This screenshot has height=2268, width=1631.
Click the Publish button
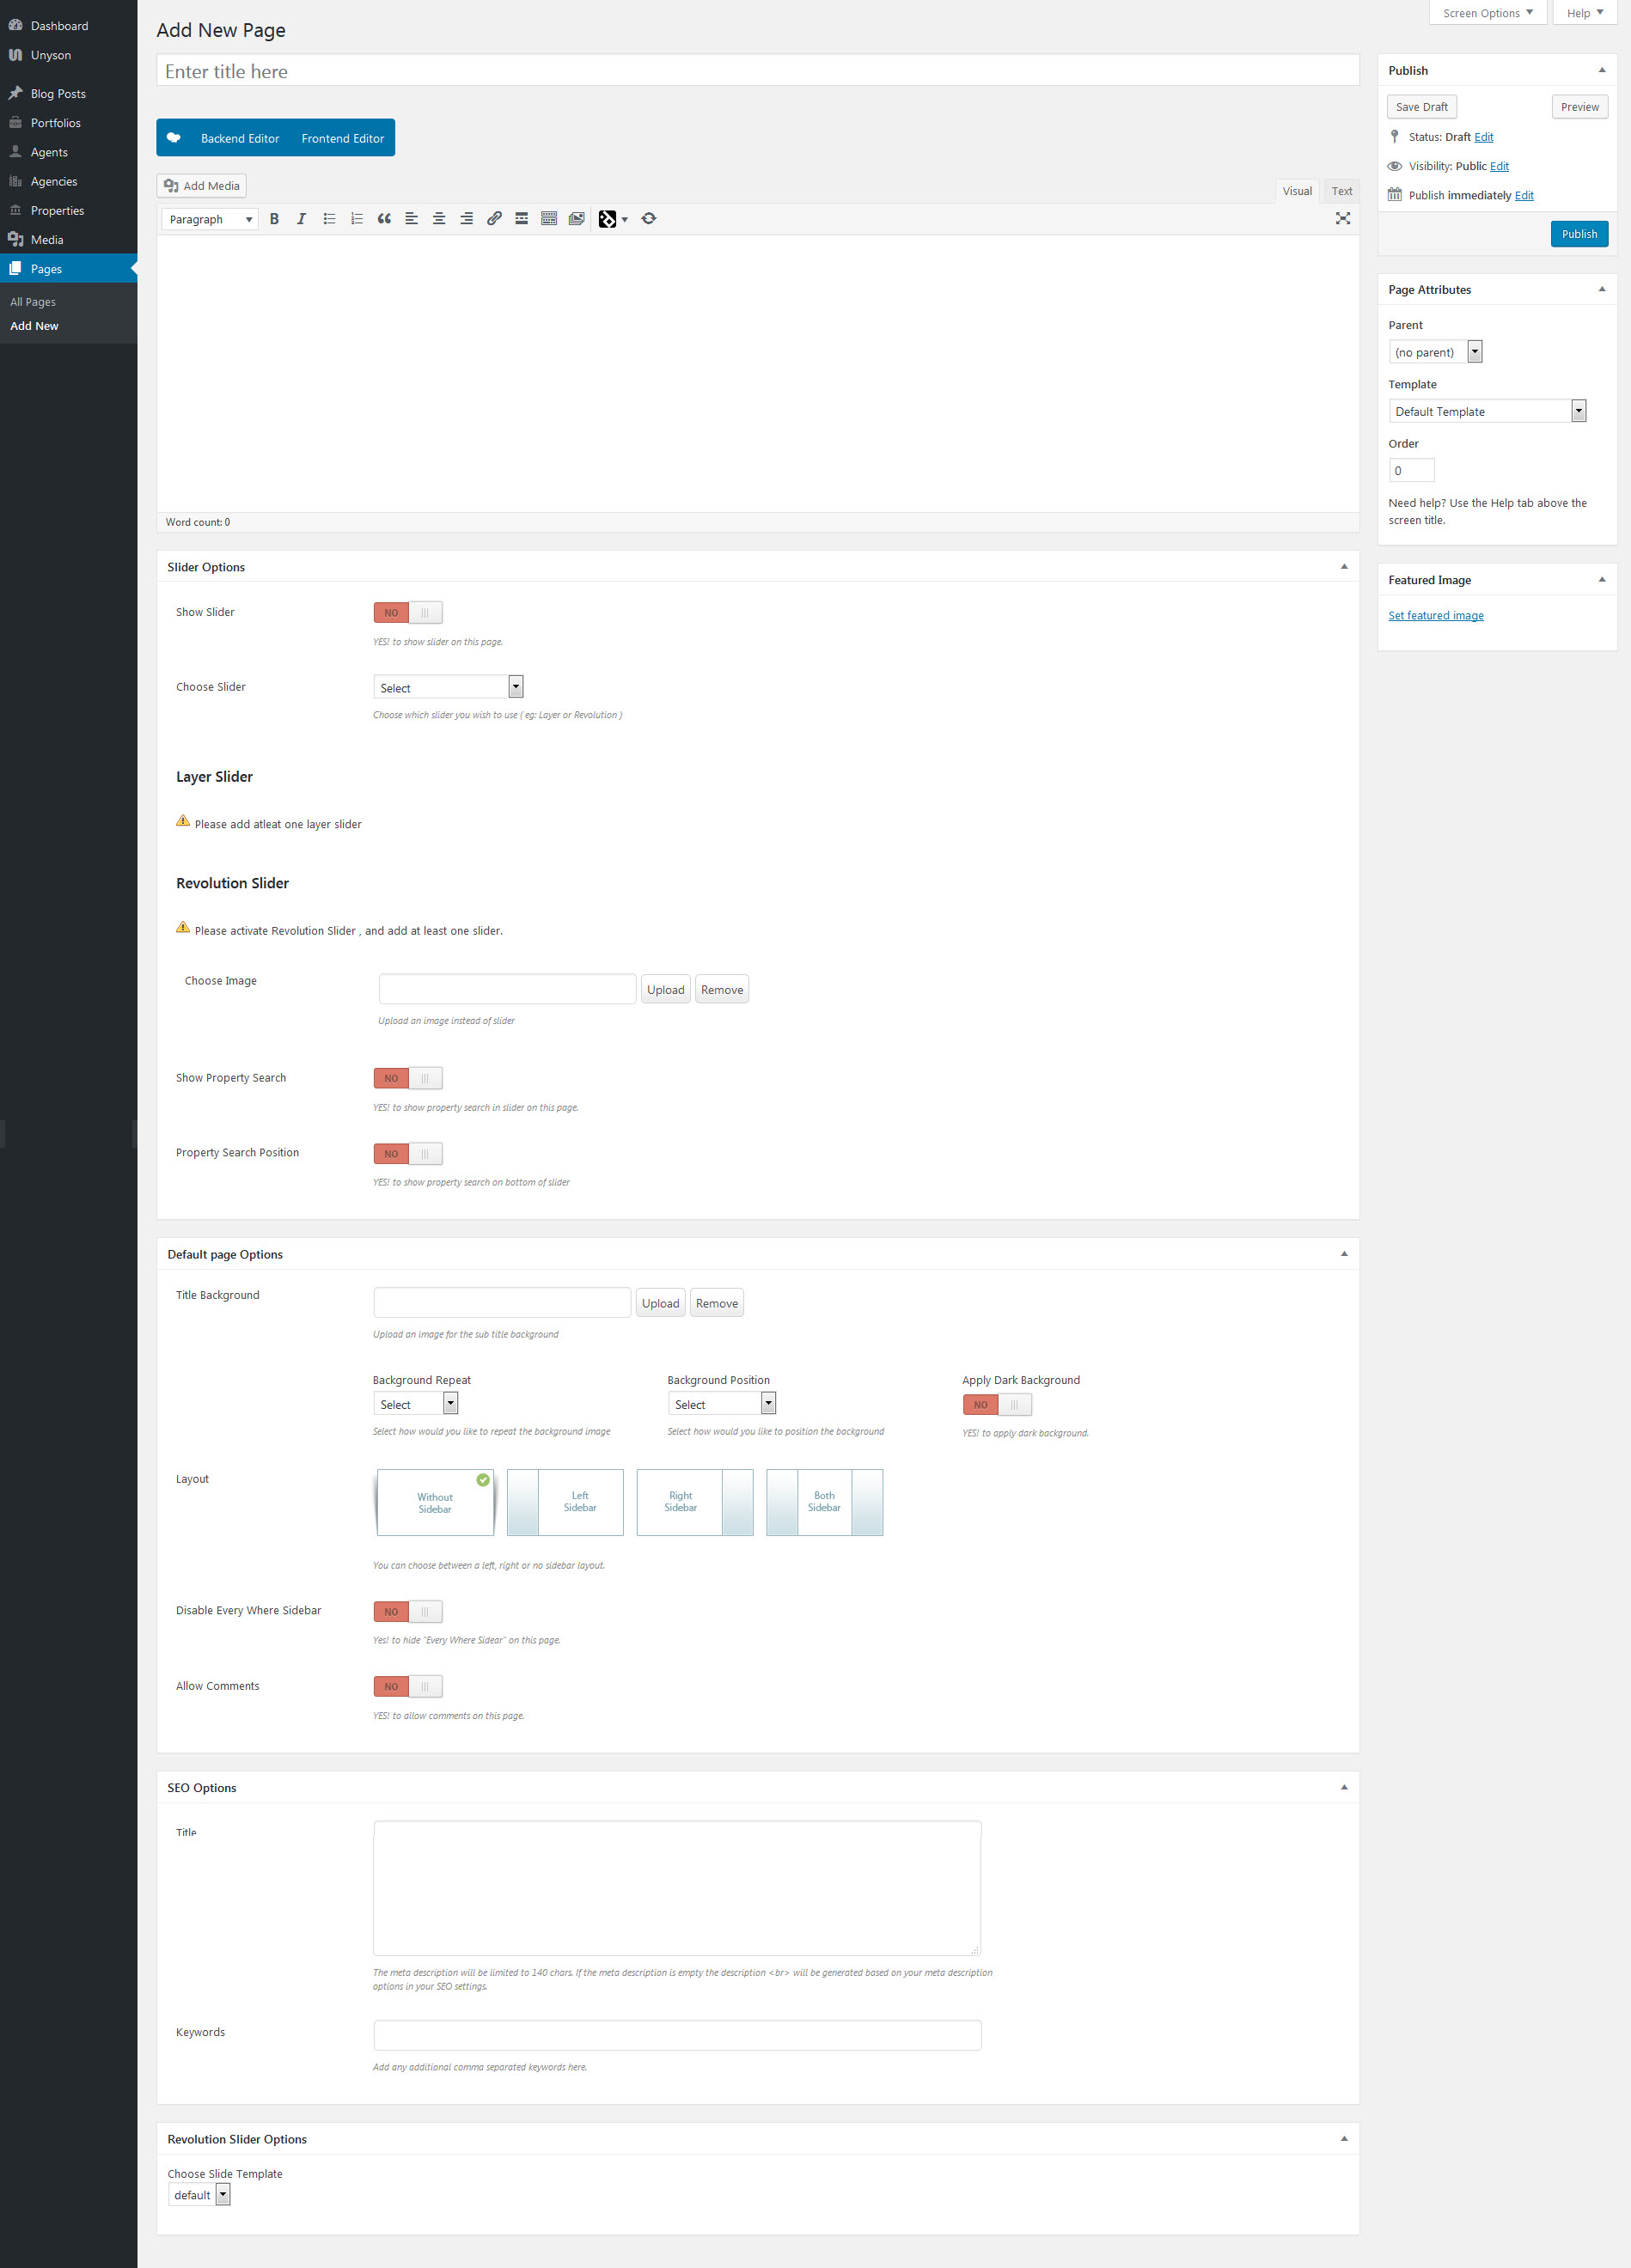tap(1579, 233)
